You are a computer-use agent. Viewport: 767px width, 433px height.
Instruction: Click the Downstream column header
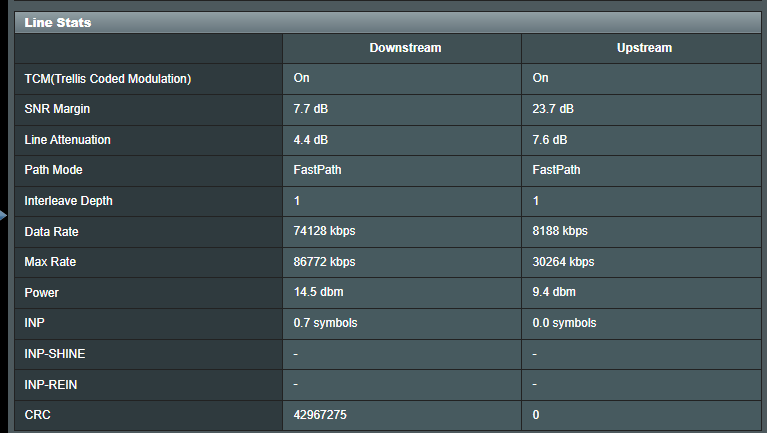tap(405, 48)
